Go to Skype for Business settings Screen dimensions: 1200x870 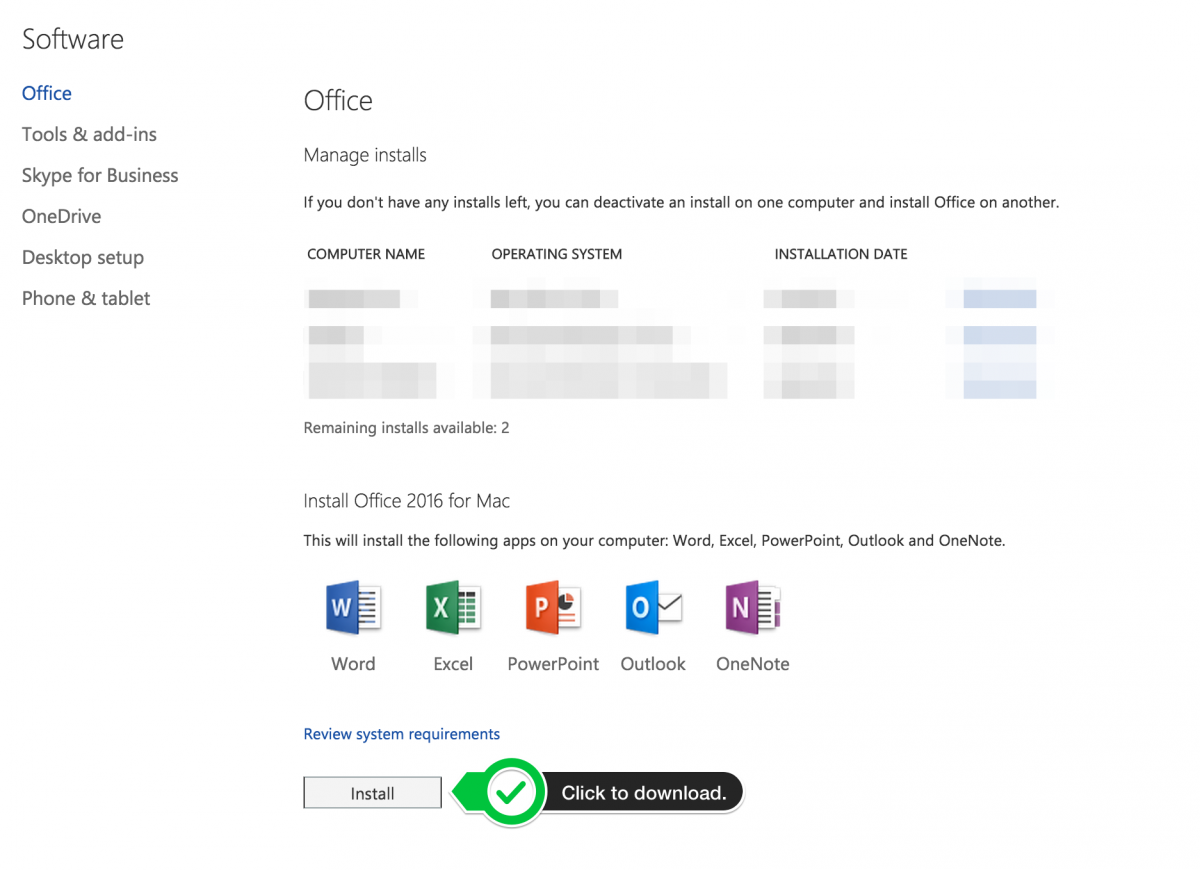pyautogui.click(x=100, y=175)
